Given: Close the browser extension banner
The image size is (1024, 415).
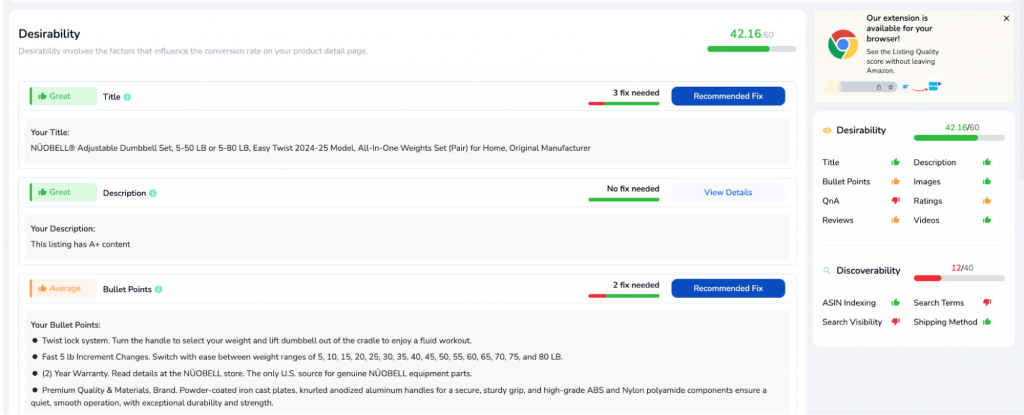Looking at the screenshot, I should 1006,19.
